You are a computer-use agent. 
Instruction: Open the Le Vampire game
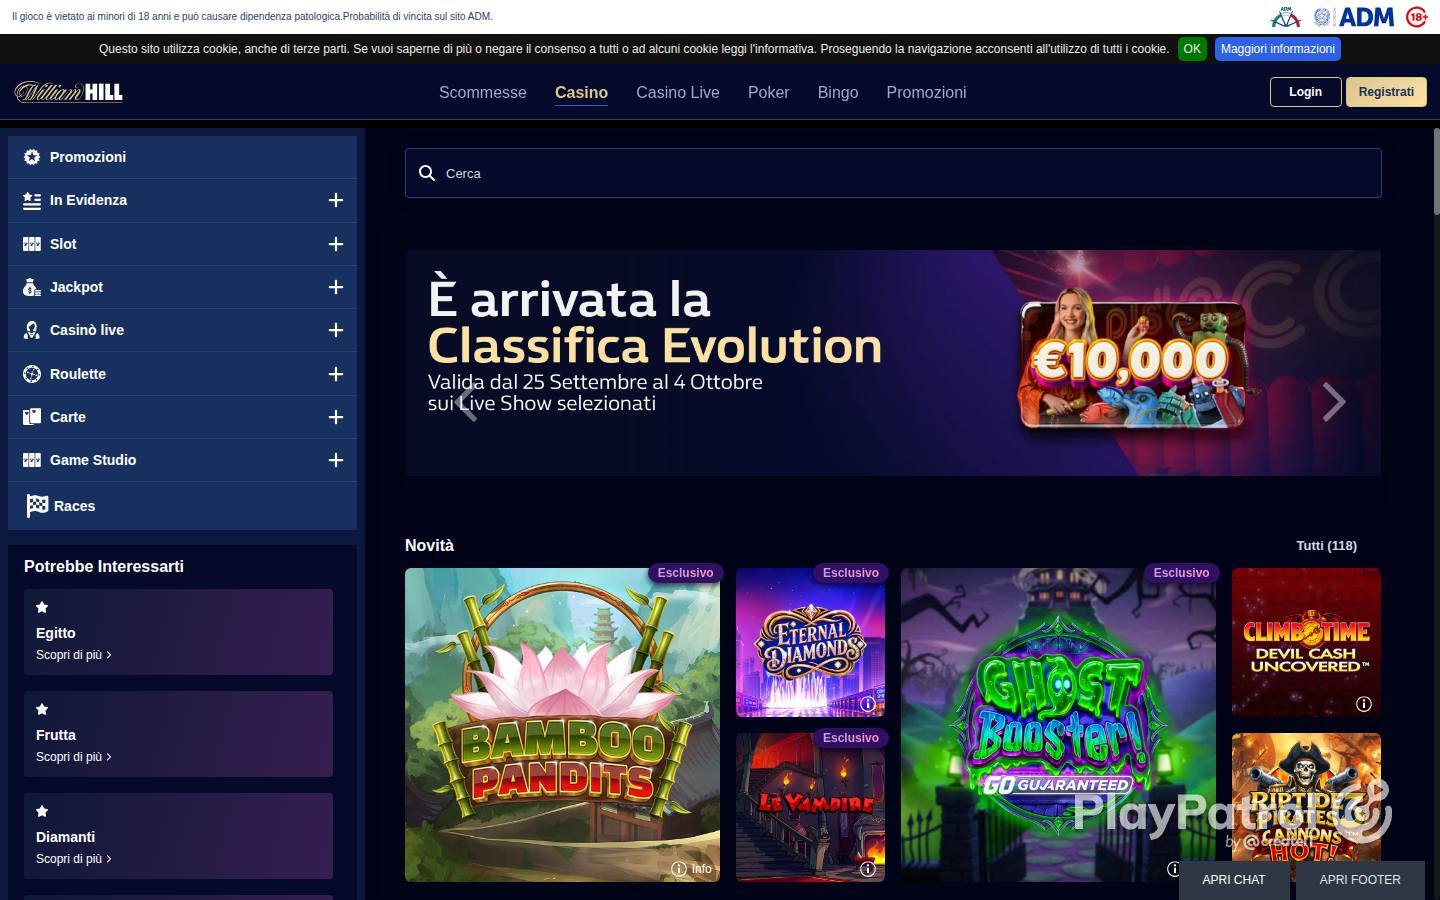[810, 807]
